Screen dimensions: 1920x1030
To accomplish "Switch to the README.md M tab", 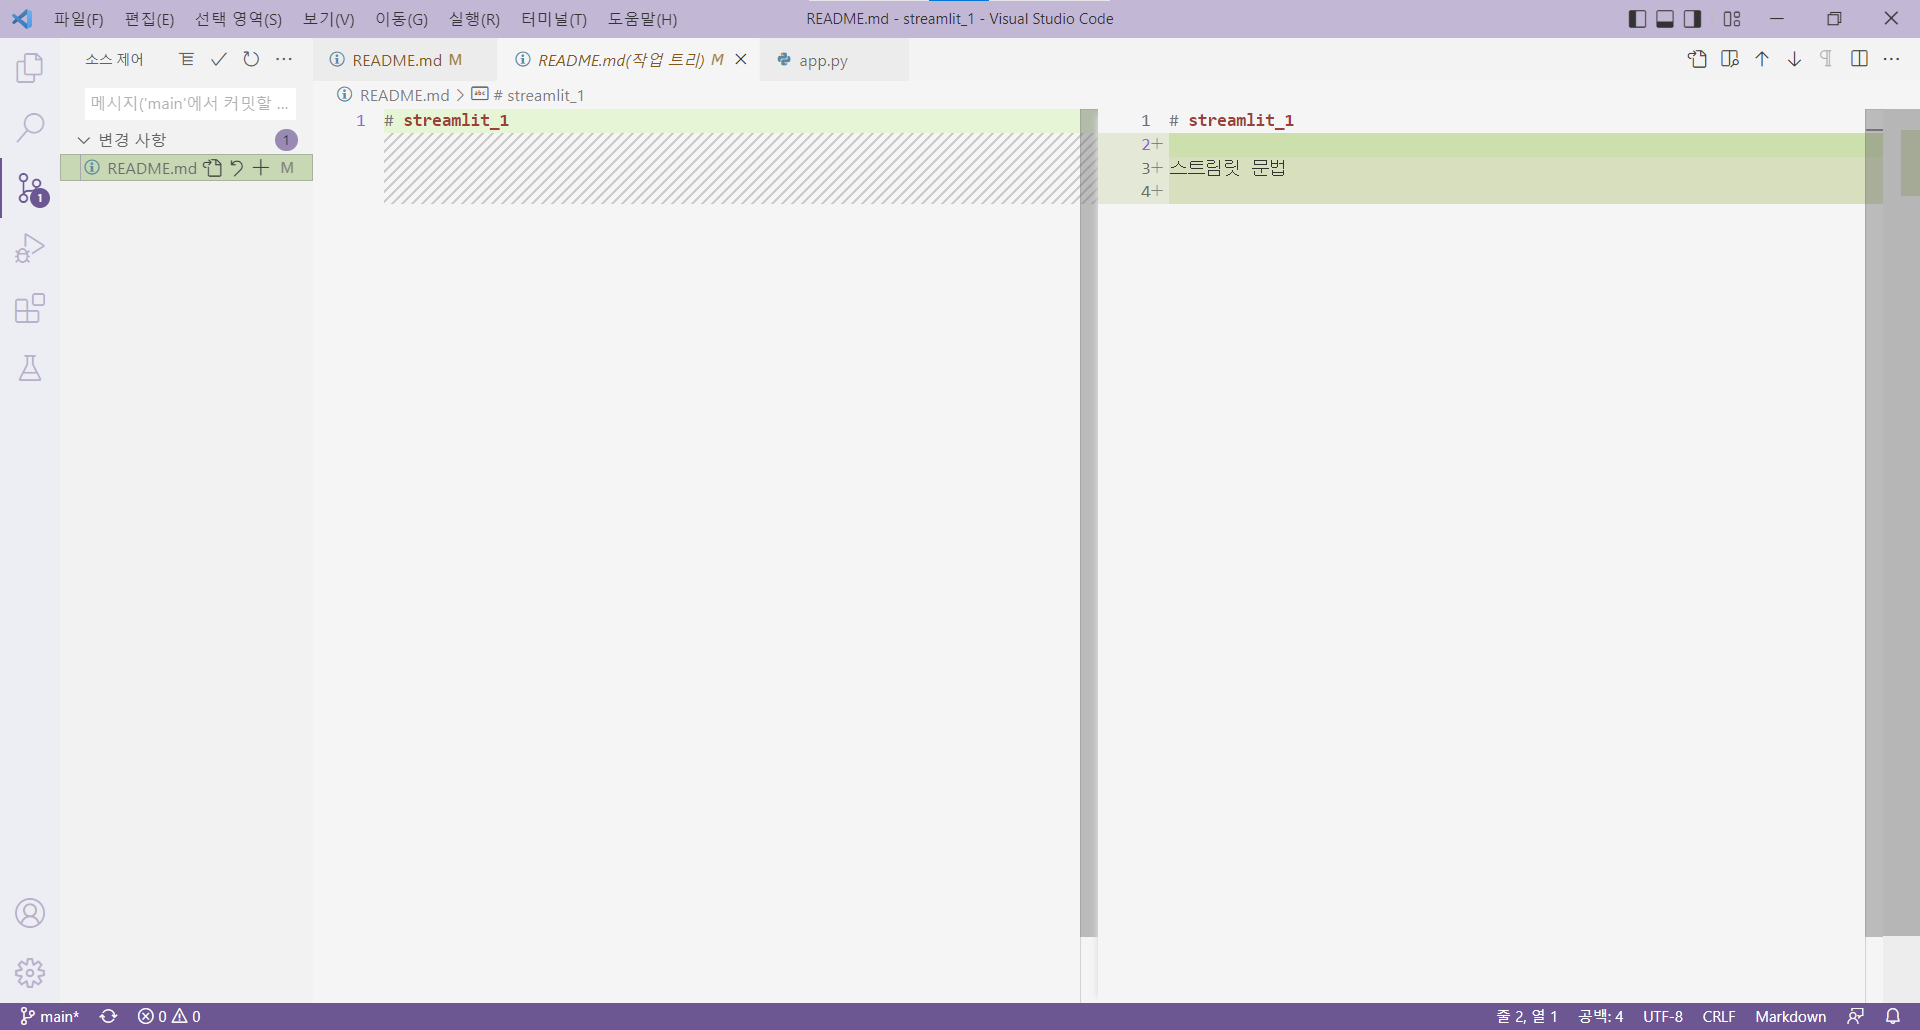I will coord(405,60).
